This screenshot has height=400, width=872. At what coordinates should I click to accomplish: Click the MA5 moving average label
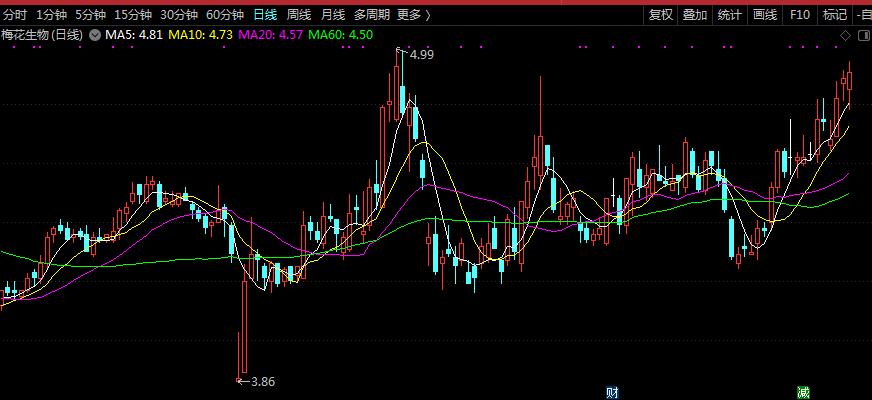(x=134, y=35)
